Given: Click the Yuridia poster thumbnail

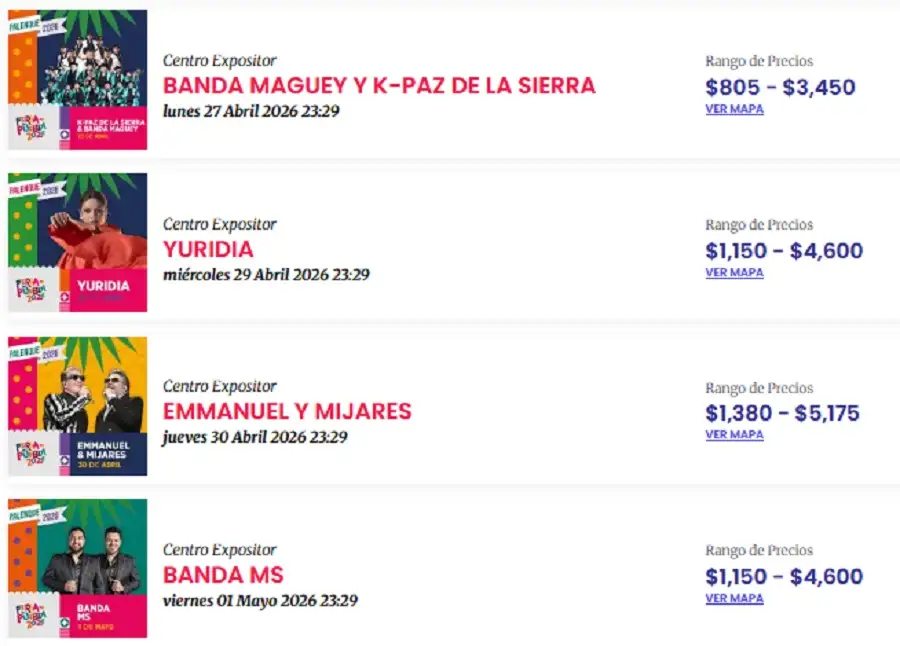Looking at the screenshot, I should (x=76, y=242).
